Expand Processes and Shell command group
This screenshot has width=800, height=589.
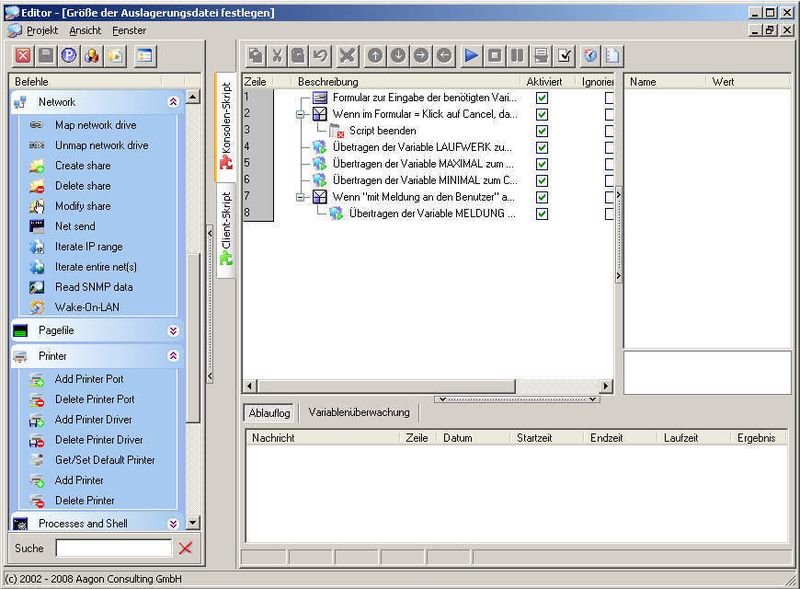point(173,524)
